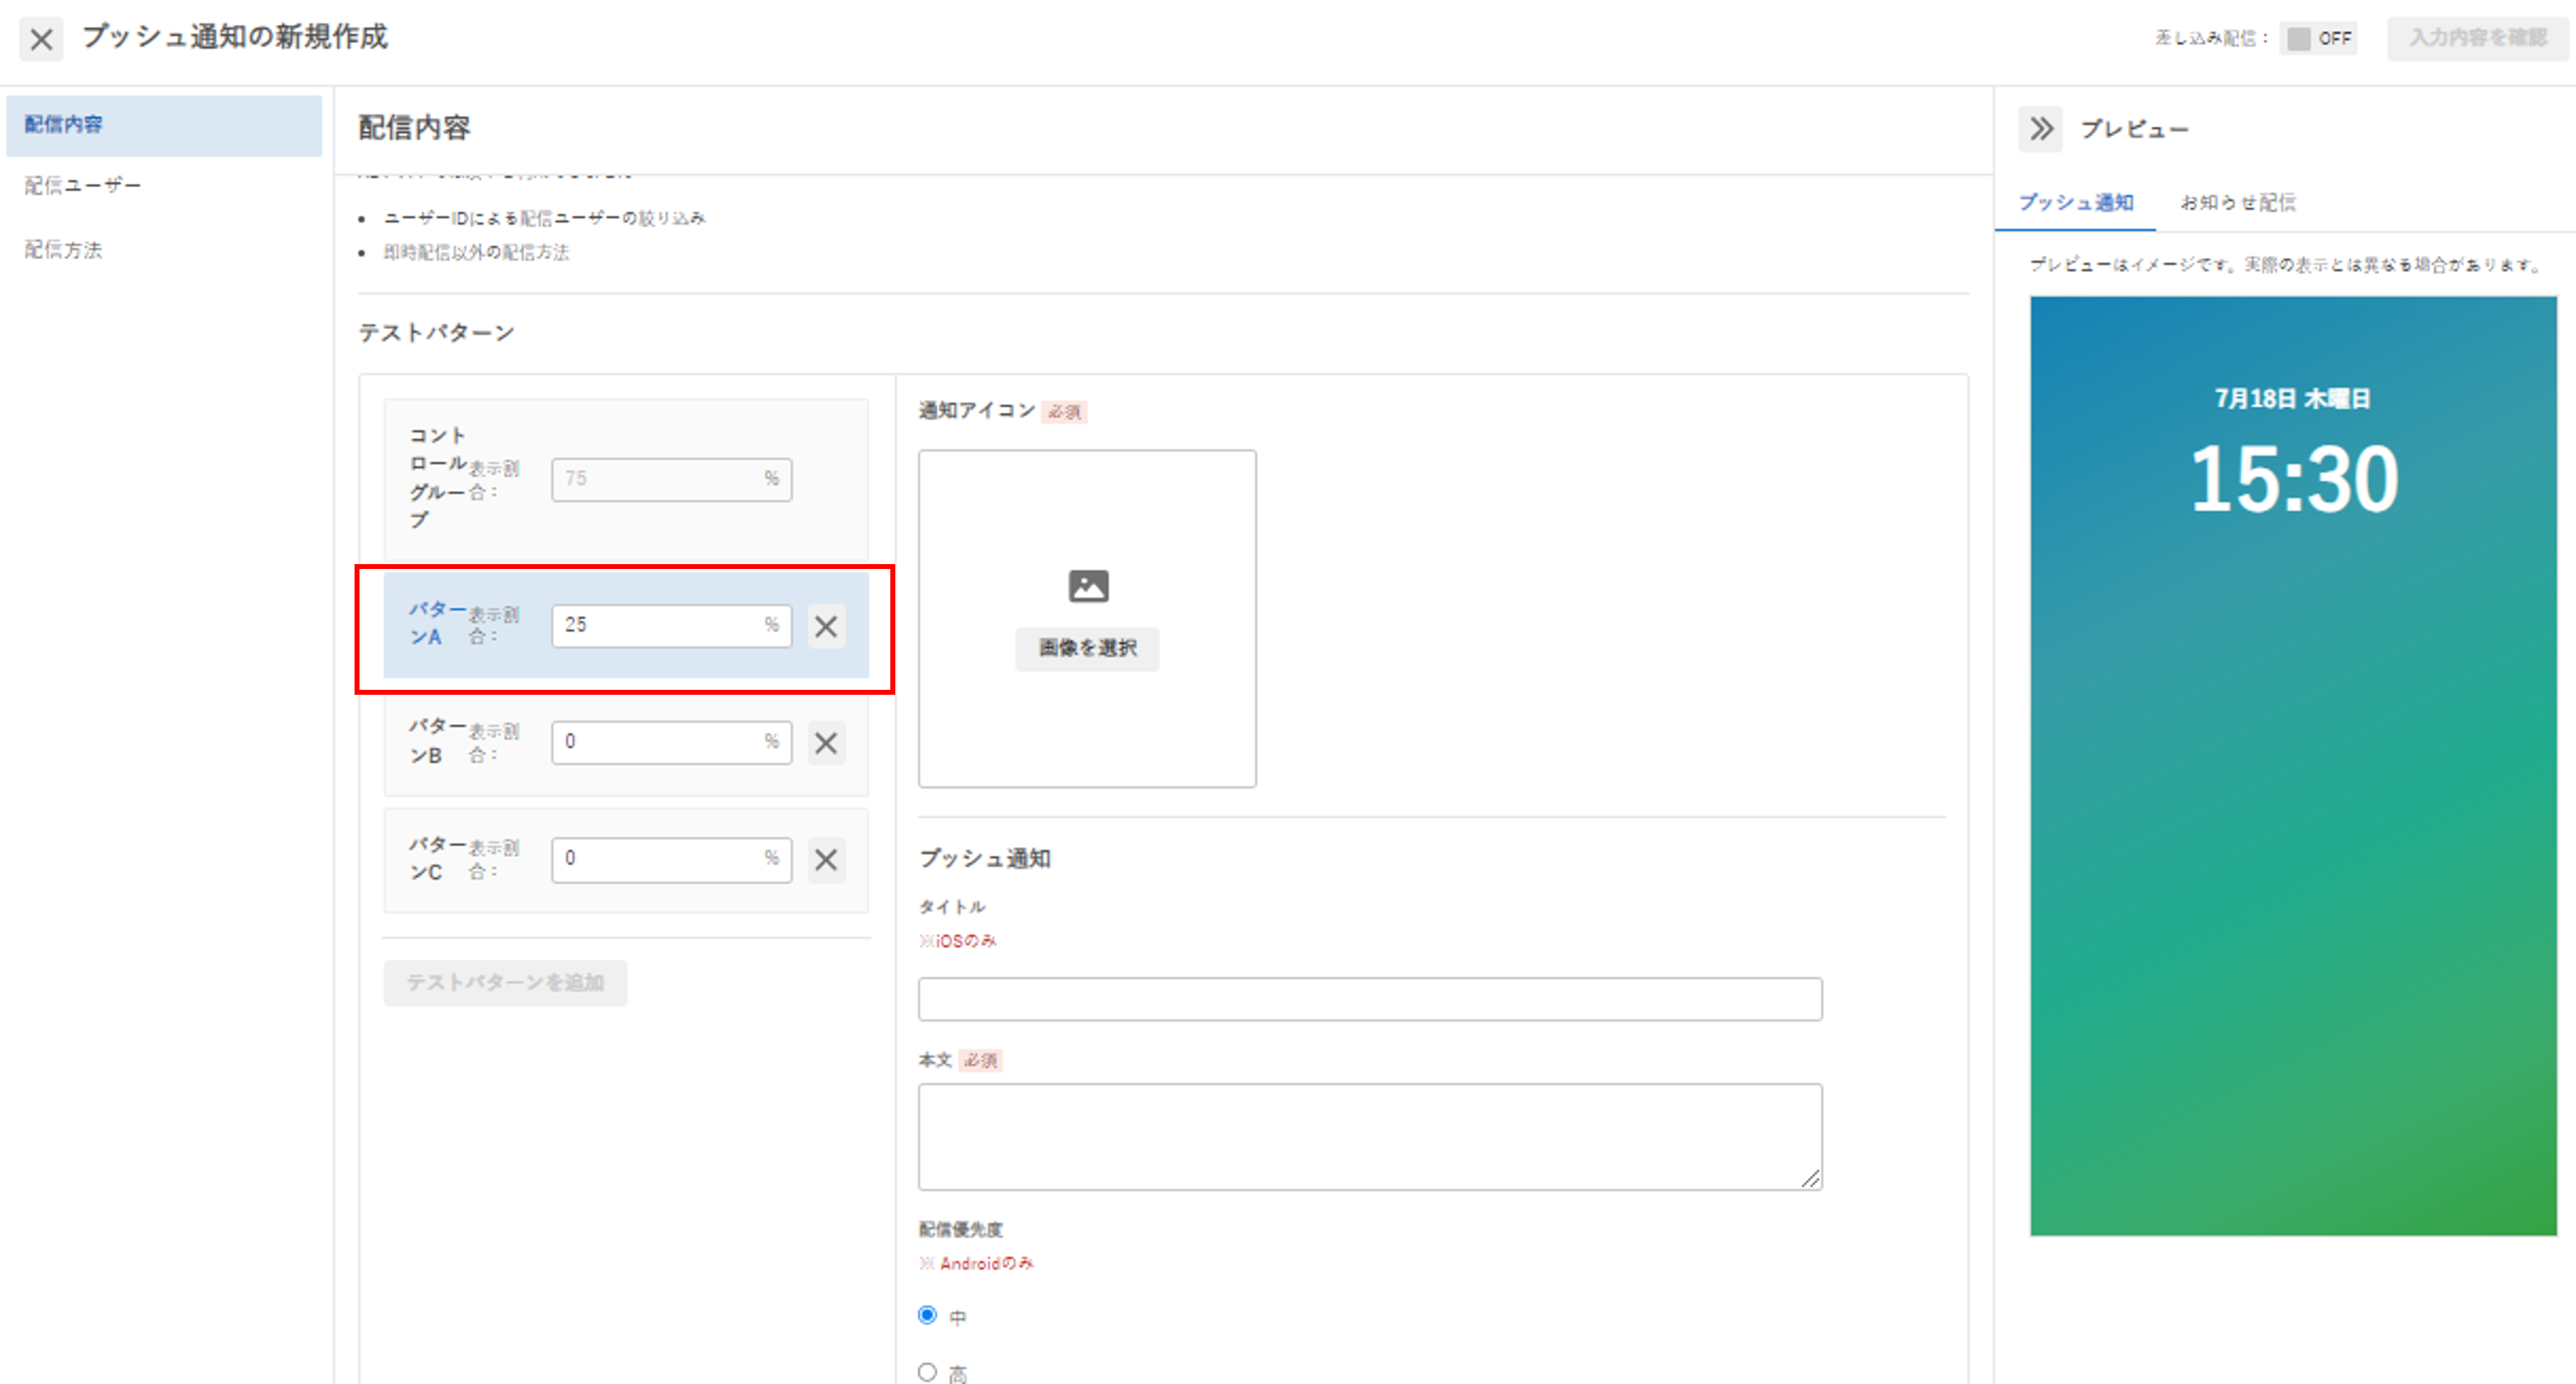Click the phone lock screen preview image
2576x1384 pixels.
(x=2293, y=766)
